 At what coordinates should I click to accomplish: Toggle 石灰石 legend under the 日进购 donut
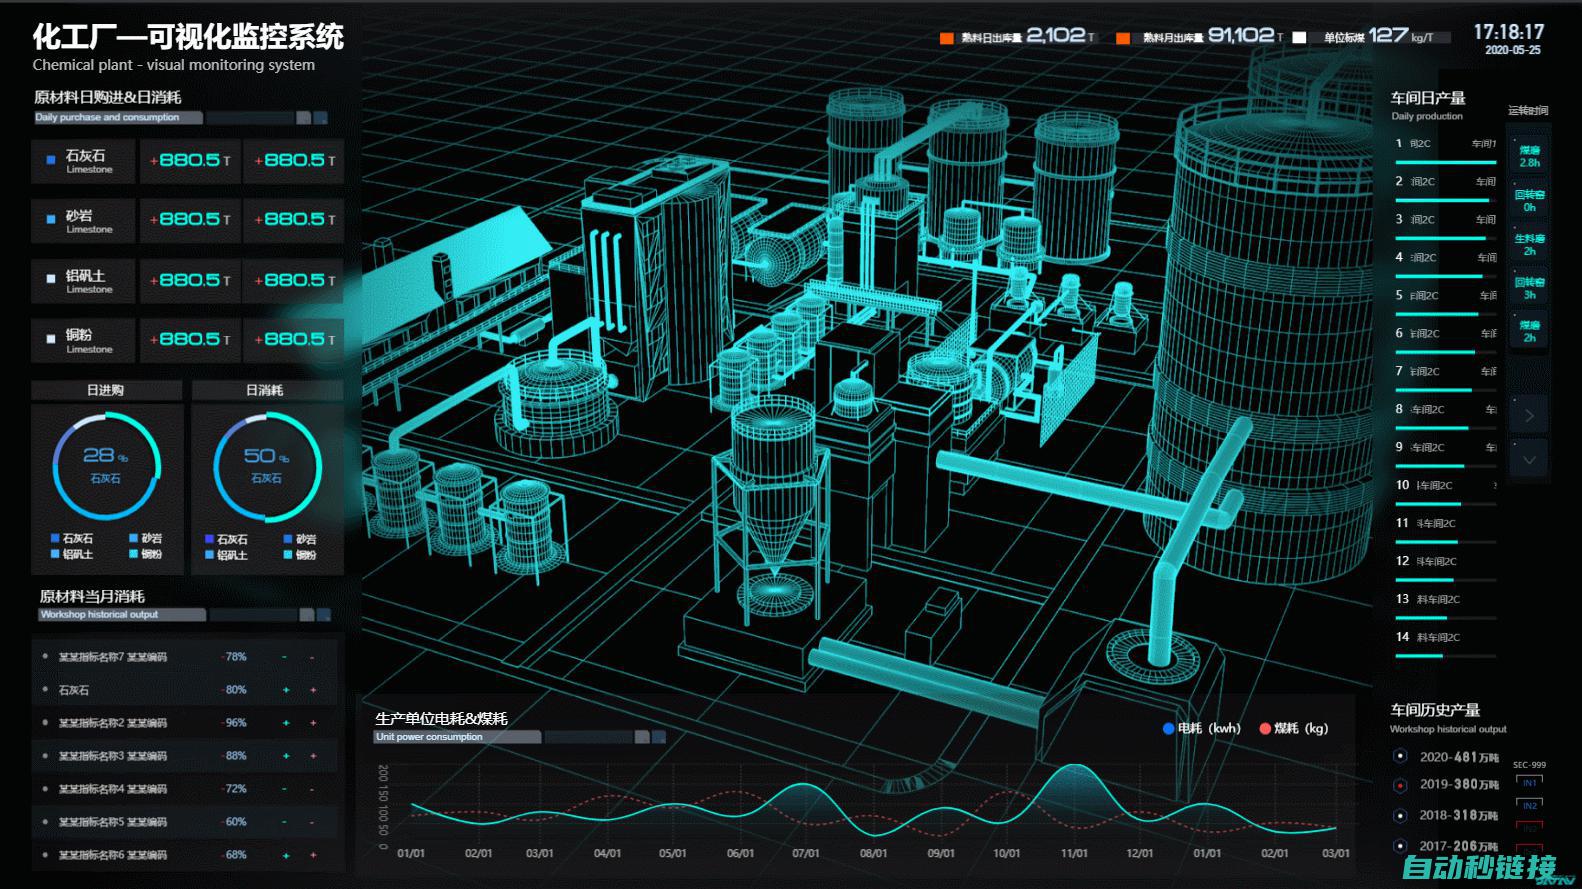tap(72, 538)
